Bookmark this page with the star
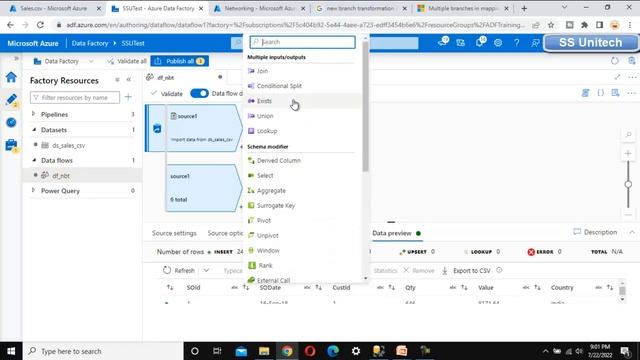This screenshot has width=640, height=360. tap(551, 25)
